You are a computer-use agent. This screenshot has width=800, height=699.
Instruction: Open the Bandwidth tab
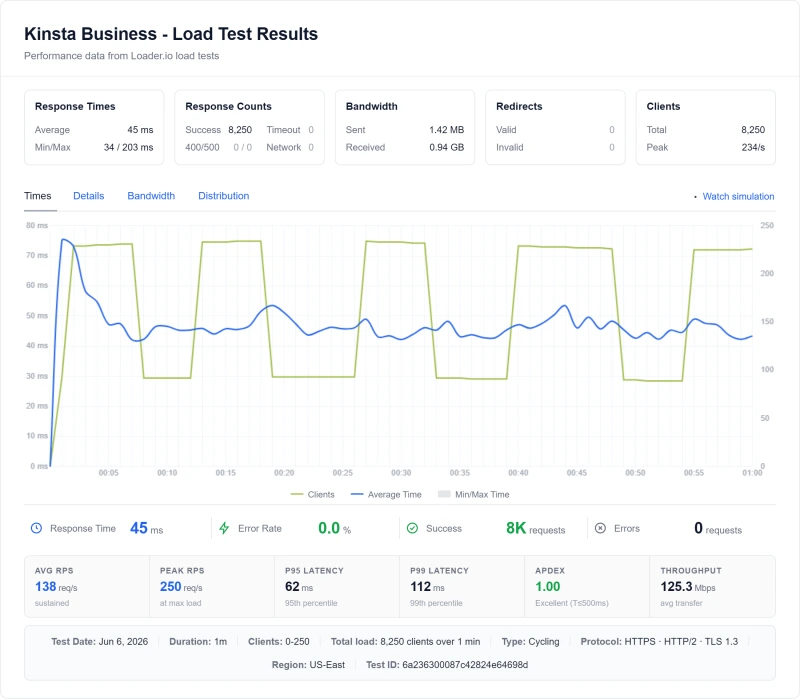(x=151, y=196)
